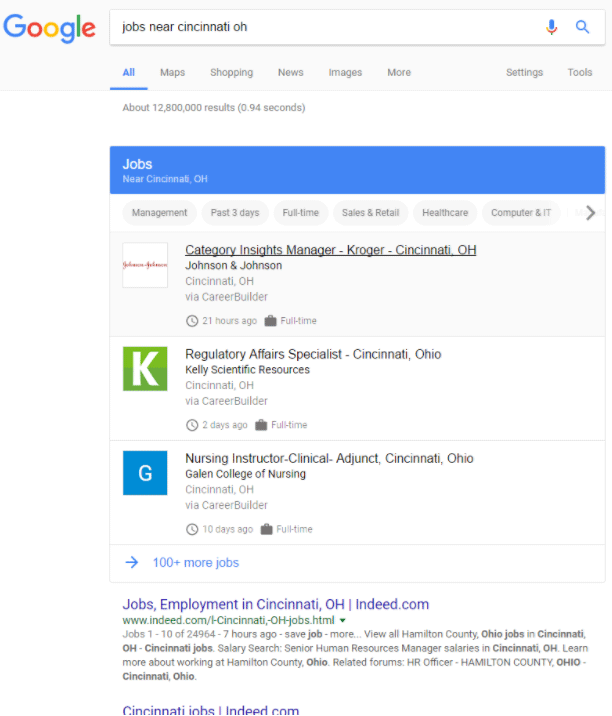
Task: Open Indeed result URL dropdown arrow
Action: (343, 621)
